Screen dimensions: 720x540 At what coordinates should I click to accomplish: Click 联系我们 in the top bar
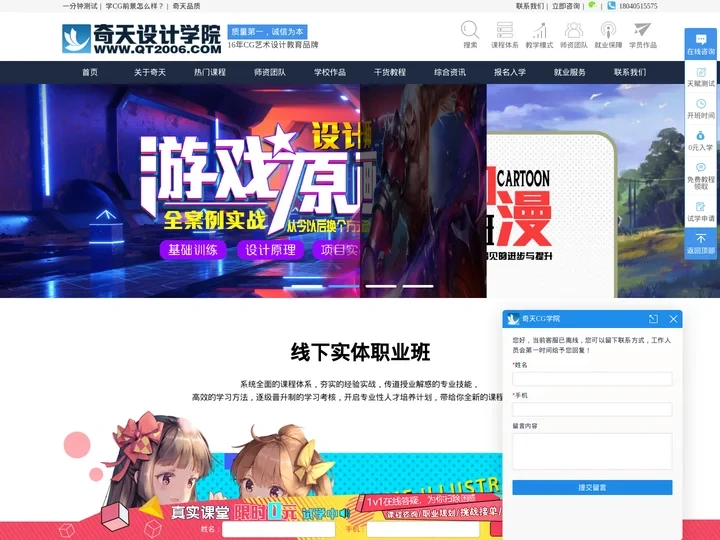[530, 6]
